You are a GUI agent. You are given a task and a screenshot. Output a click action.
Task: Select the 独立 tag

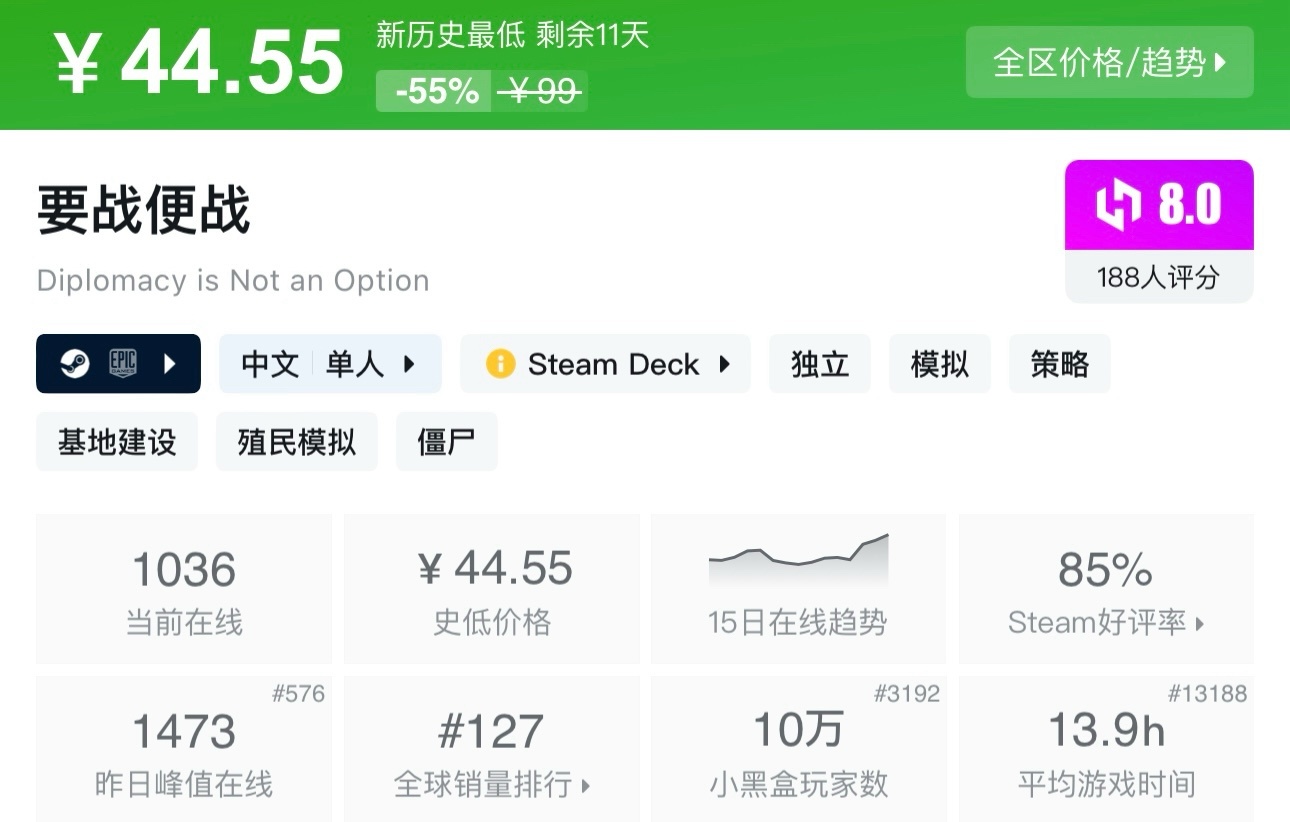coord(819,364)
